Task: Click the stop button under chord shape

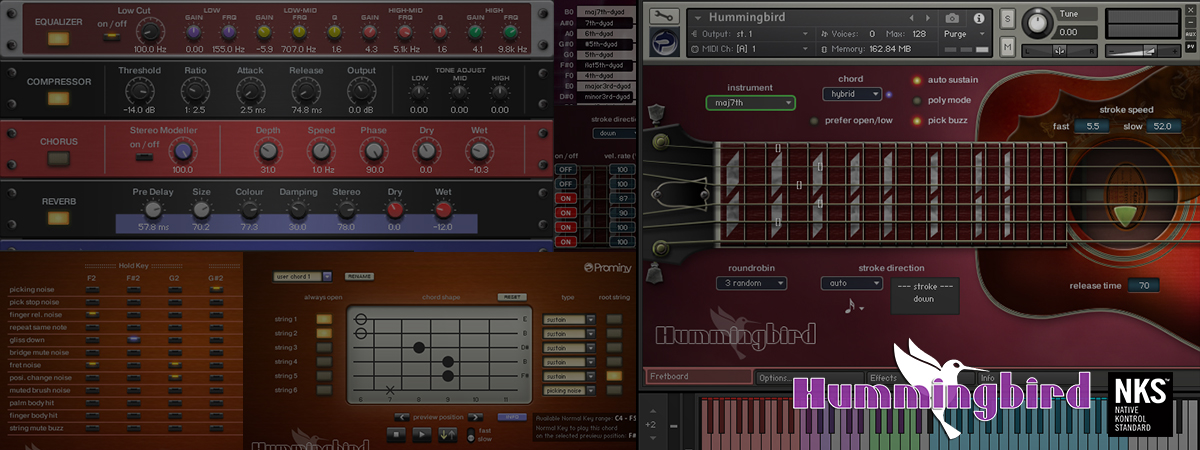Action: [x=396, y=434]
